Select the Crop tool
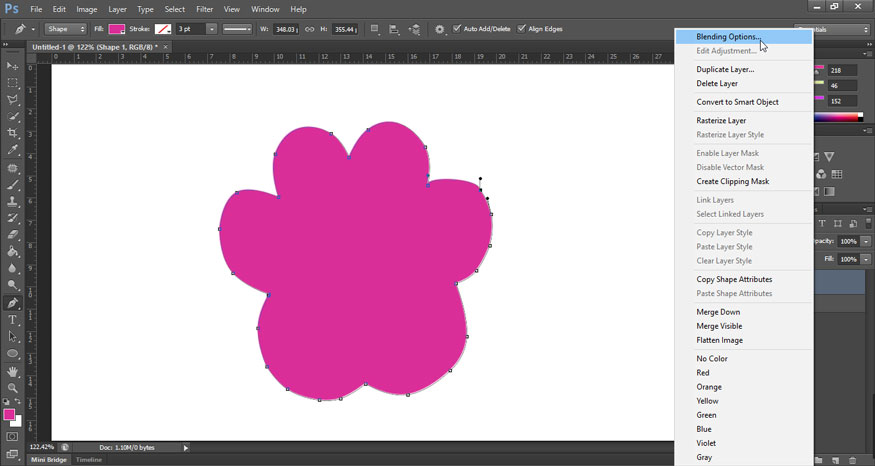875x466 pixels. click(13, 133)
